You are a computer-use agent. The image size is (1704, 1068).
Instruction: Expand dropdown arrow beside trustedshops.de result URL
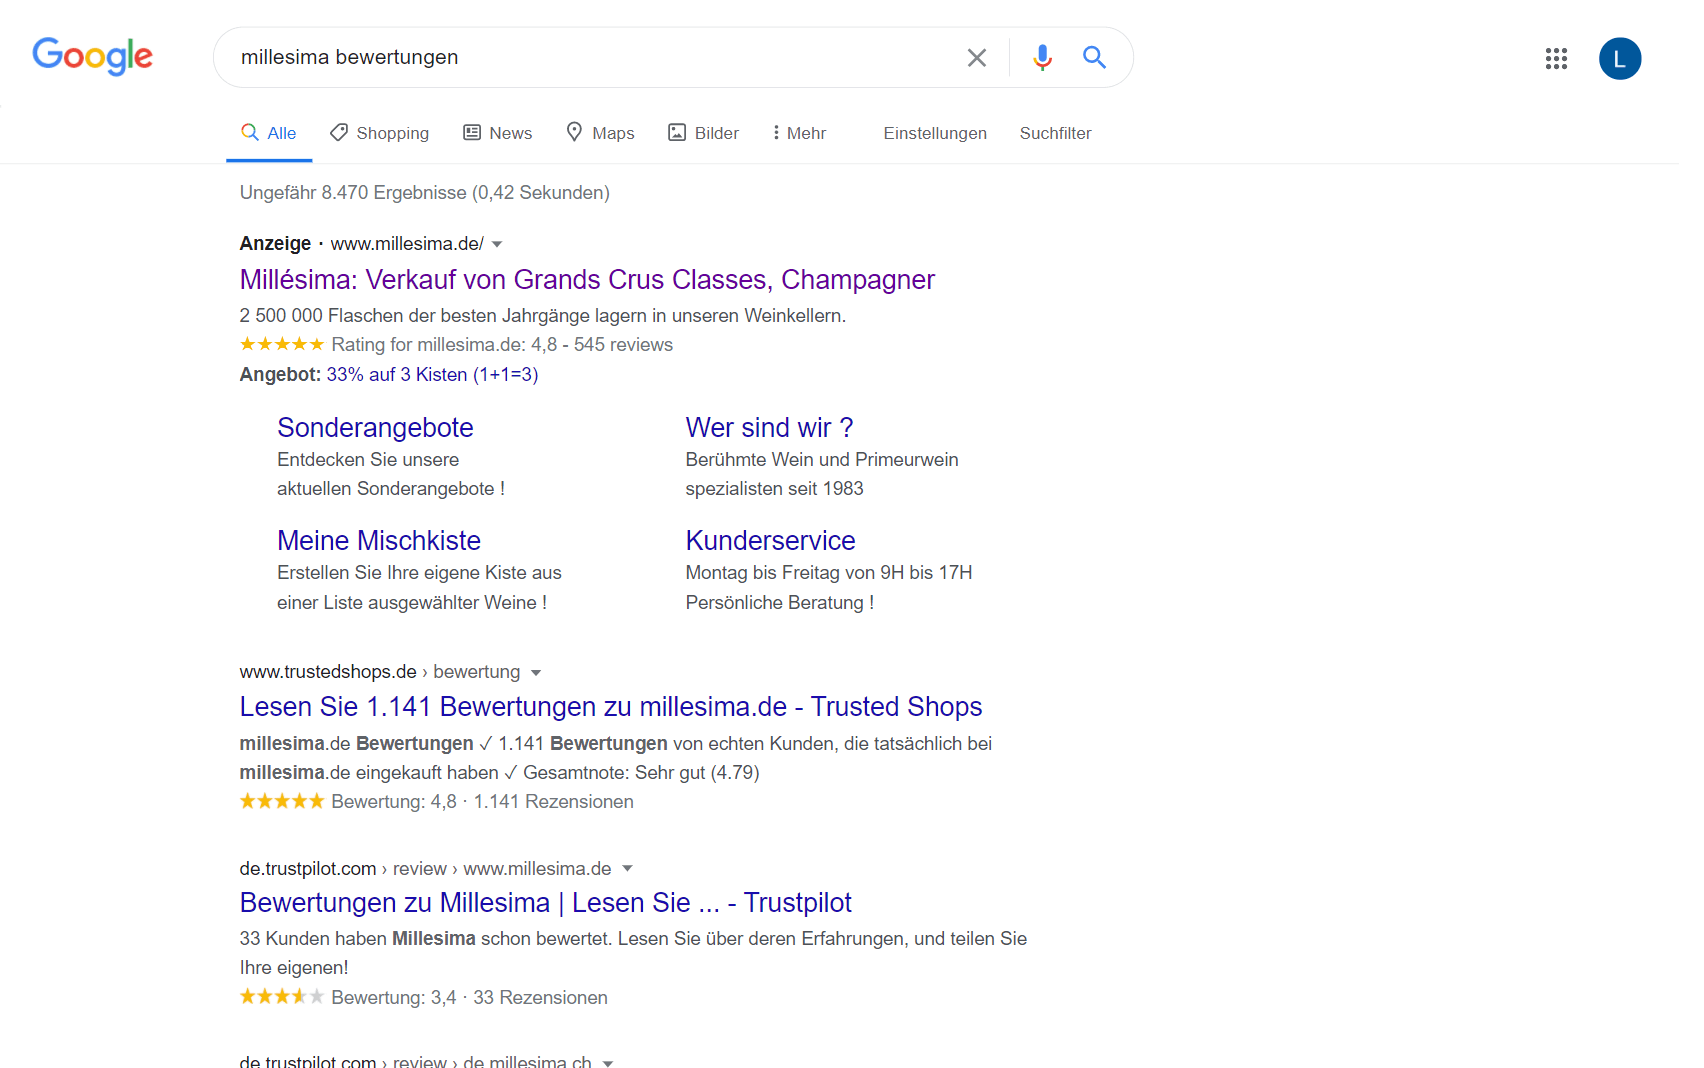[x=536, y=673]
